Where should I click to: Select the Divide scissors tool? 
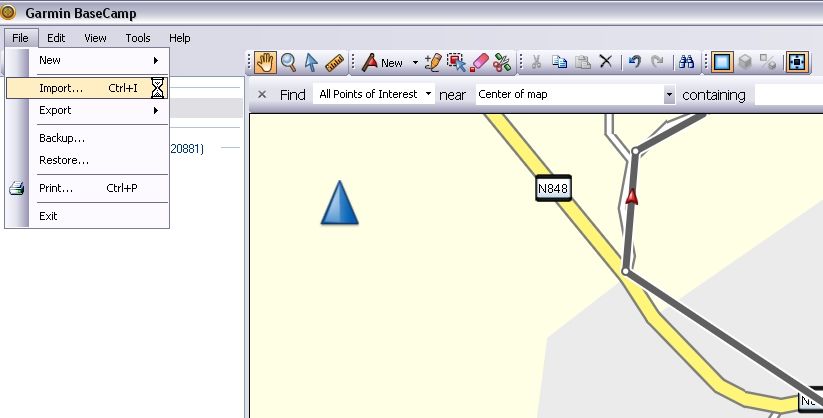coord(502,62)
